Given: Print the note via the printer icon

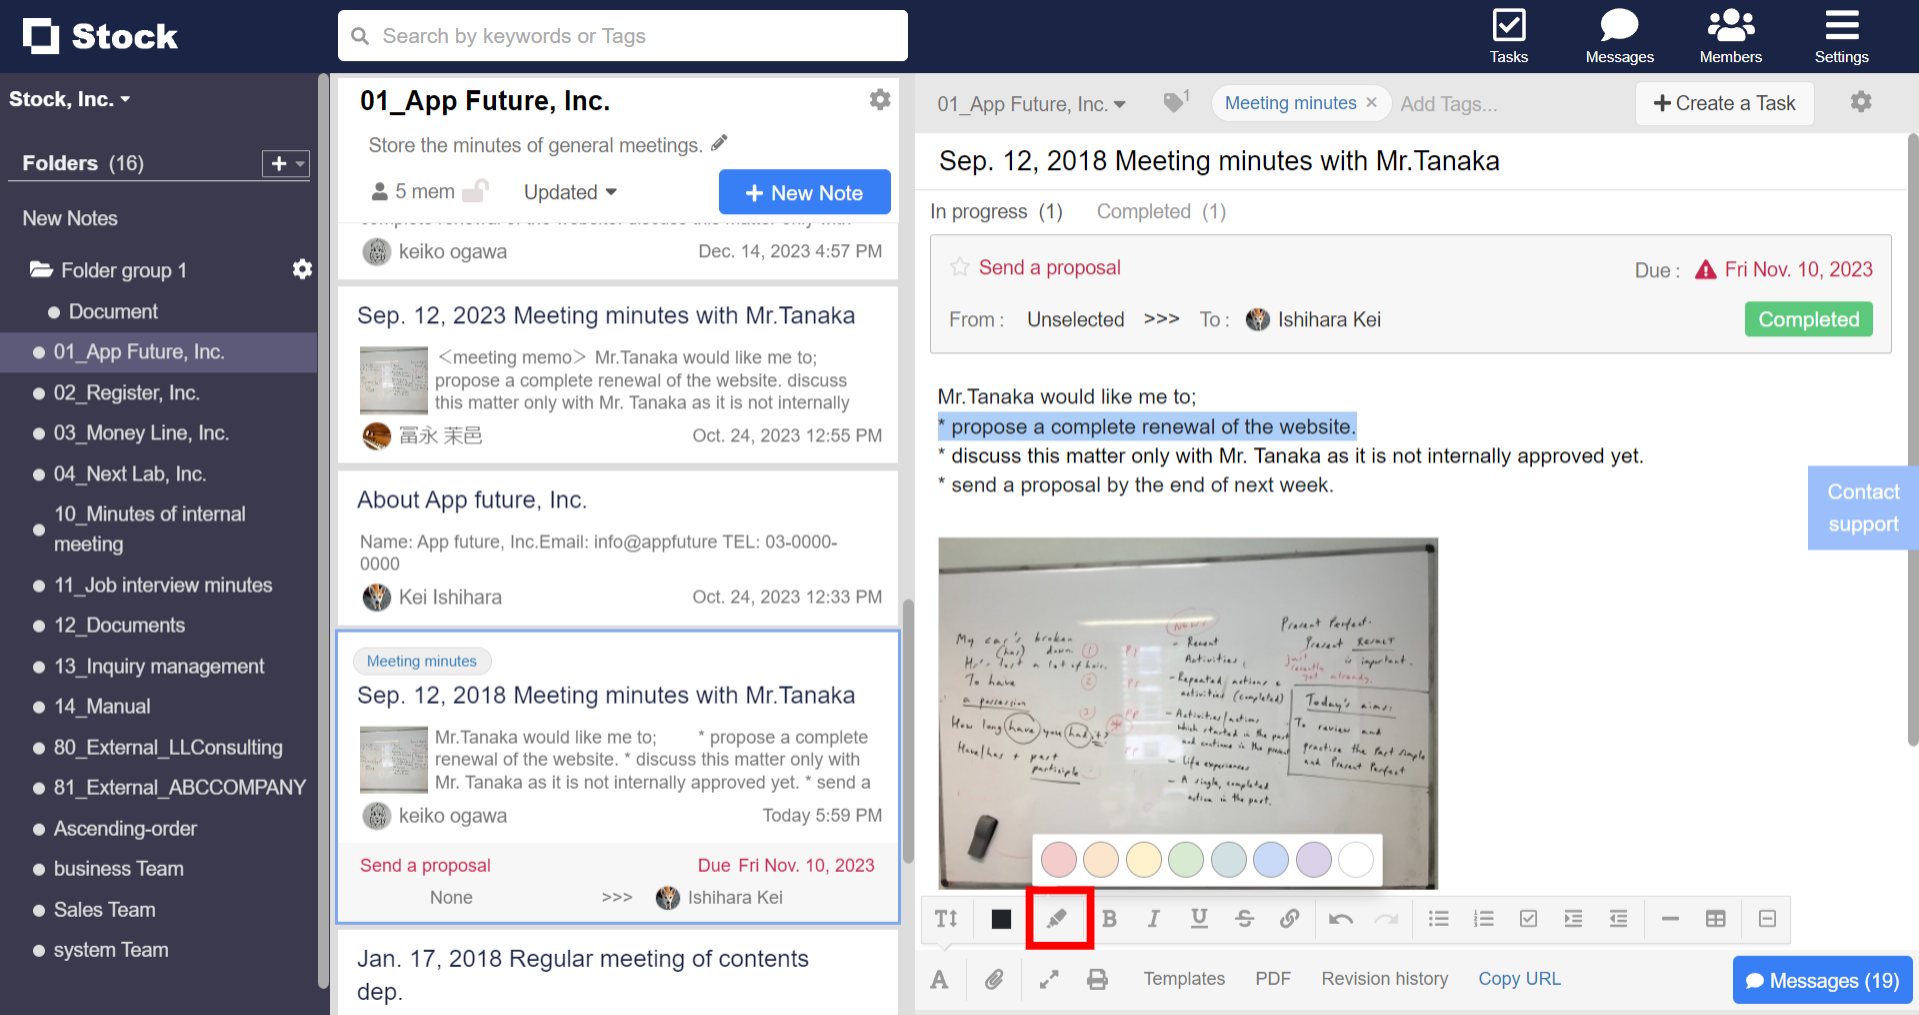Looking at the screenshot, I should 1097,979.
